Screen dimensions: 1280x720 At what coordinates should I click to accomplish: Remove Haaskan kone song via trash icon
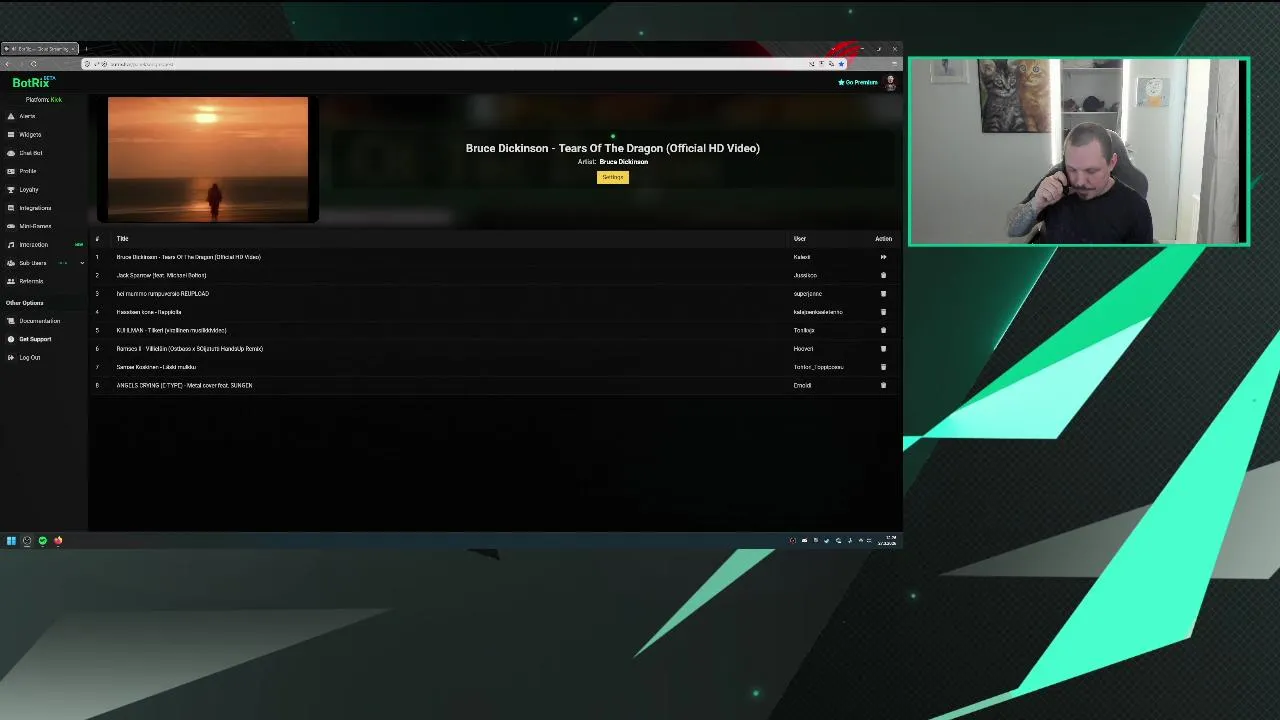pyautogui.click(x=883, y=312)
